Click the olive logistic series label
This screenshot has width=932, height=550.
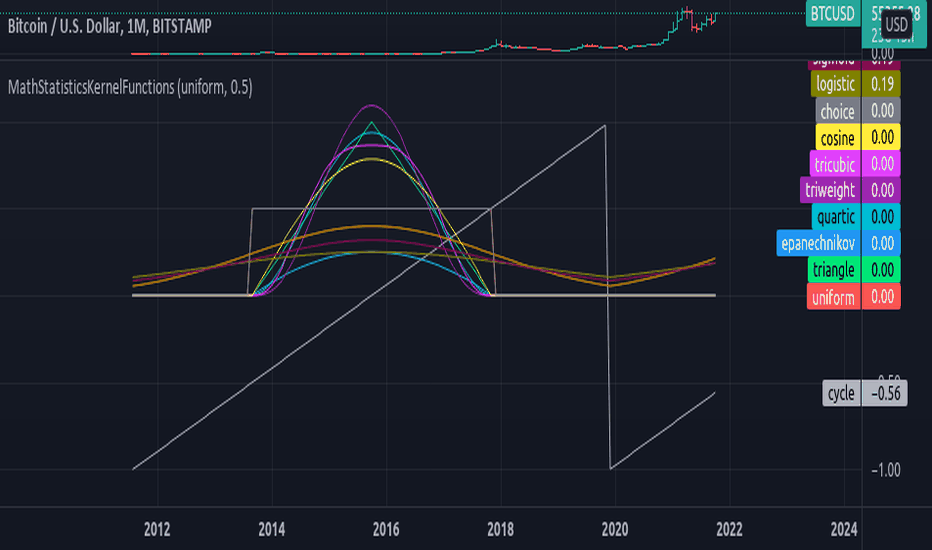pos(835,85)
